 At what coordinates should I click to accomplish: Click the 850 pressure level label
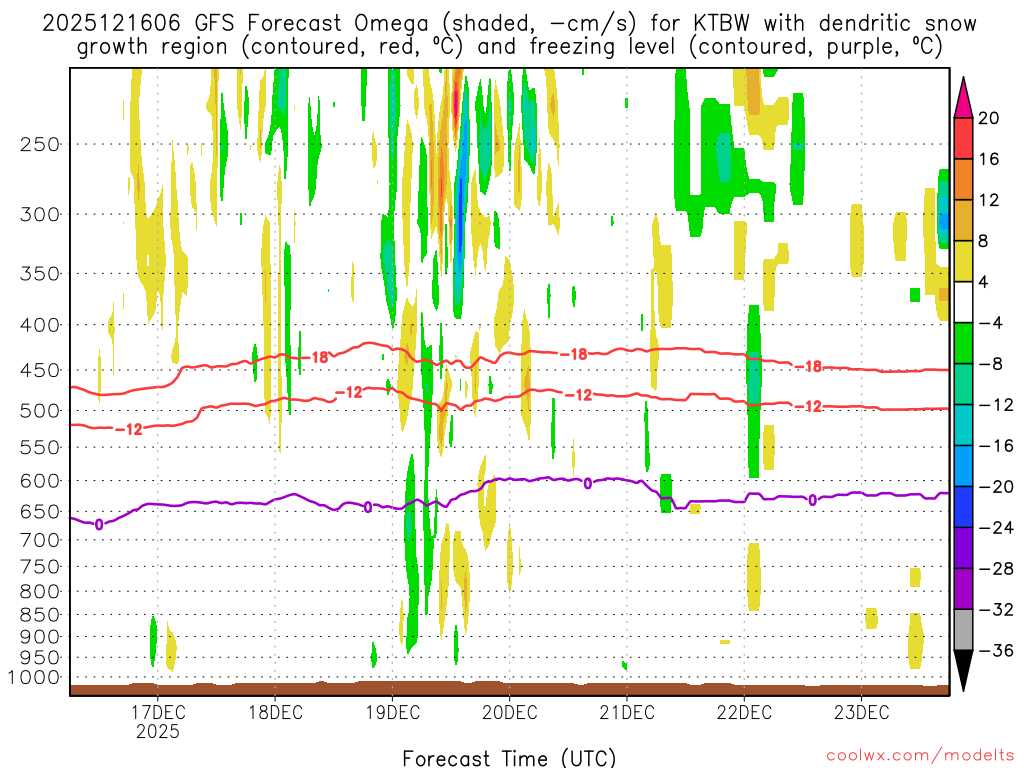pyautogui.click(x=40, y=615)
